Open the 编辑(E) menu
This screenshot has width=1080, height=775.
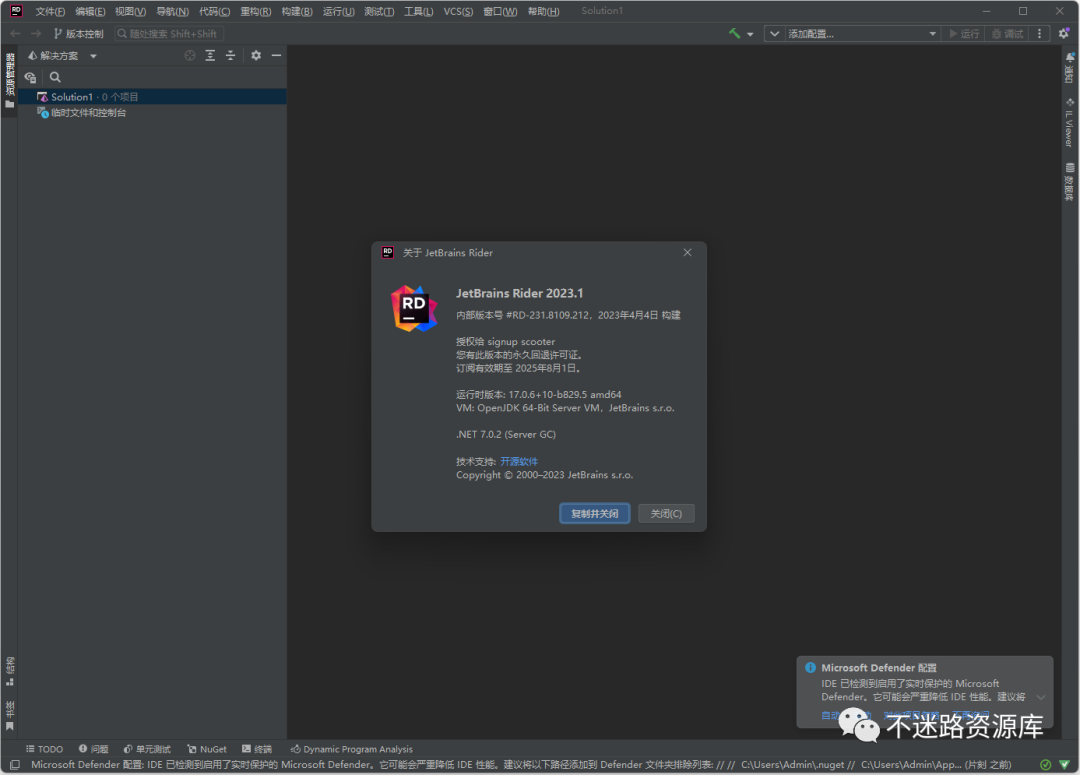pyautogui.click(x=90, y=11)
